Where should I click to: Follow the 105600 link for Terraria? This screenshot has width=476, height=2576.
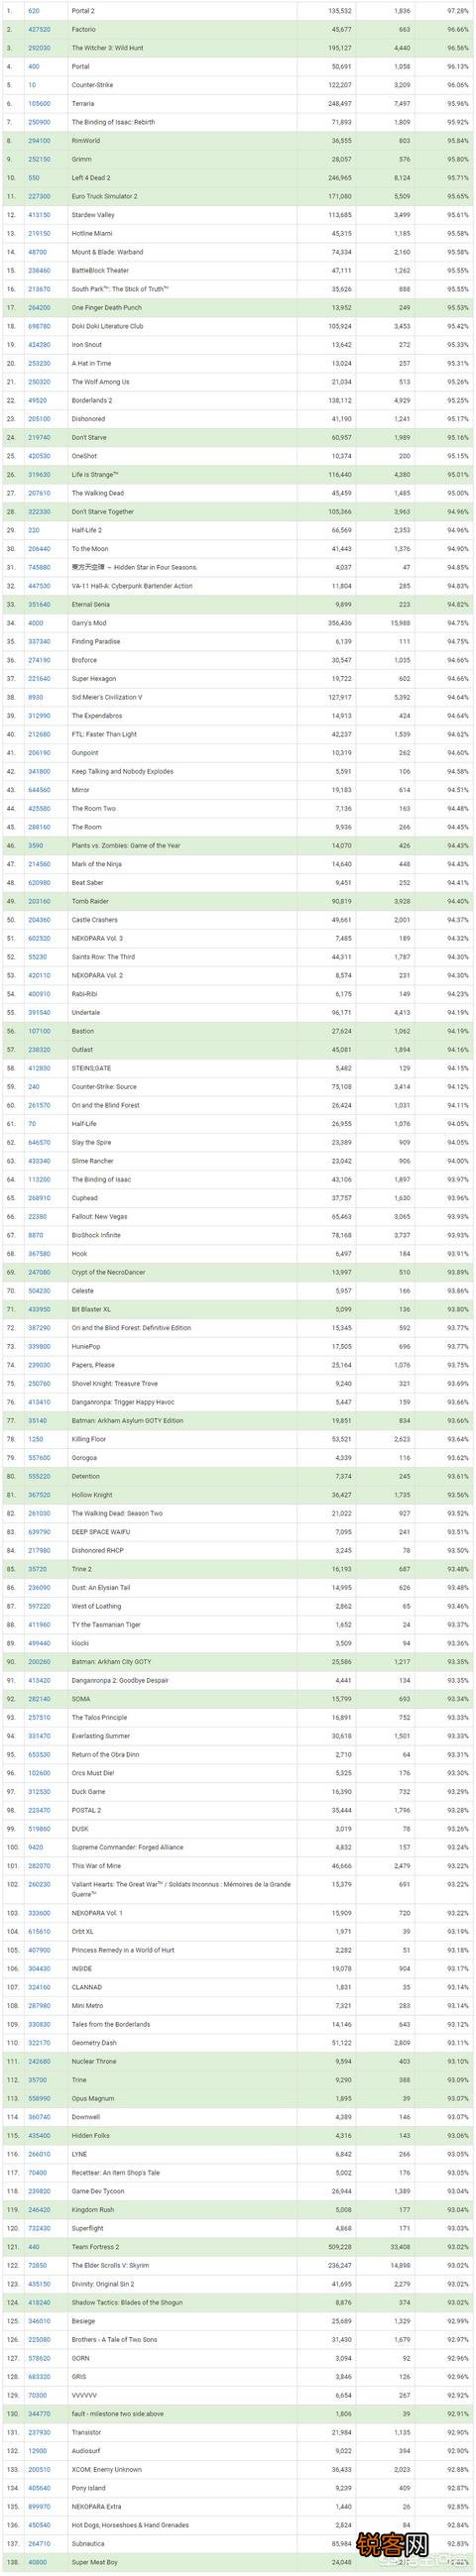pos(38,103)
